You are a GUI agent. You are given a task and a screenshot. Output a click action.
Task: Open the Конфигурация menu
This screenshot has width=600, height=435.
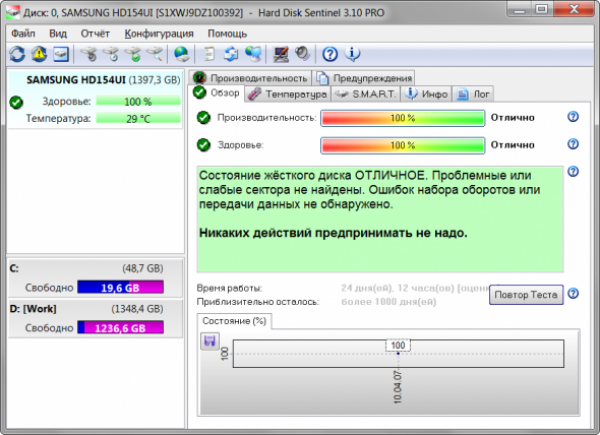point(152,32)
